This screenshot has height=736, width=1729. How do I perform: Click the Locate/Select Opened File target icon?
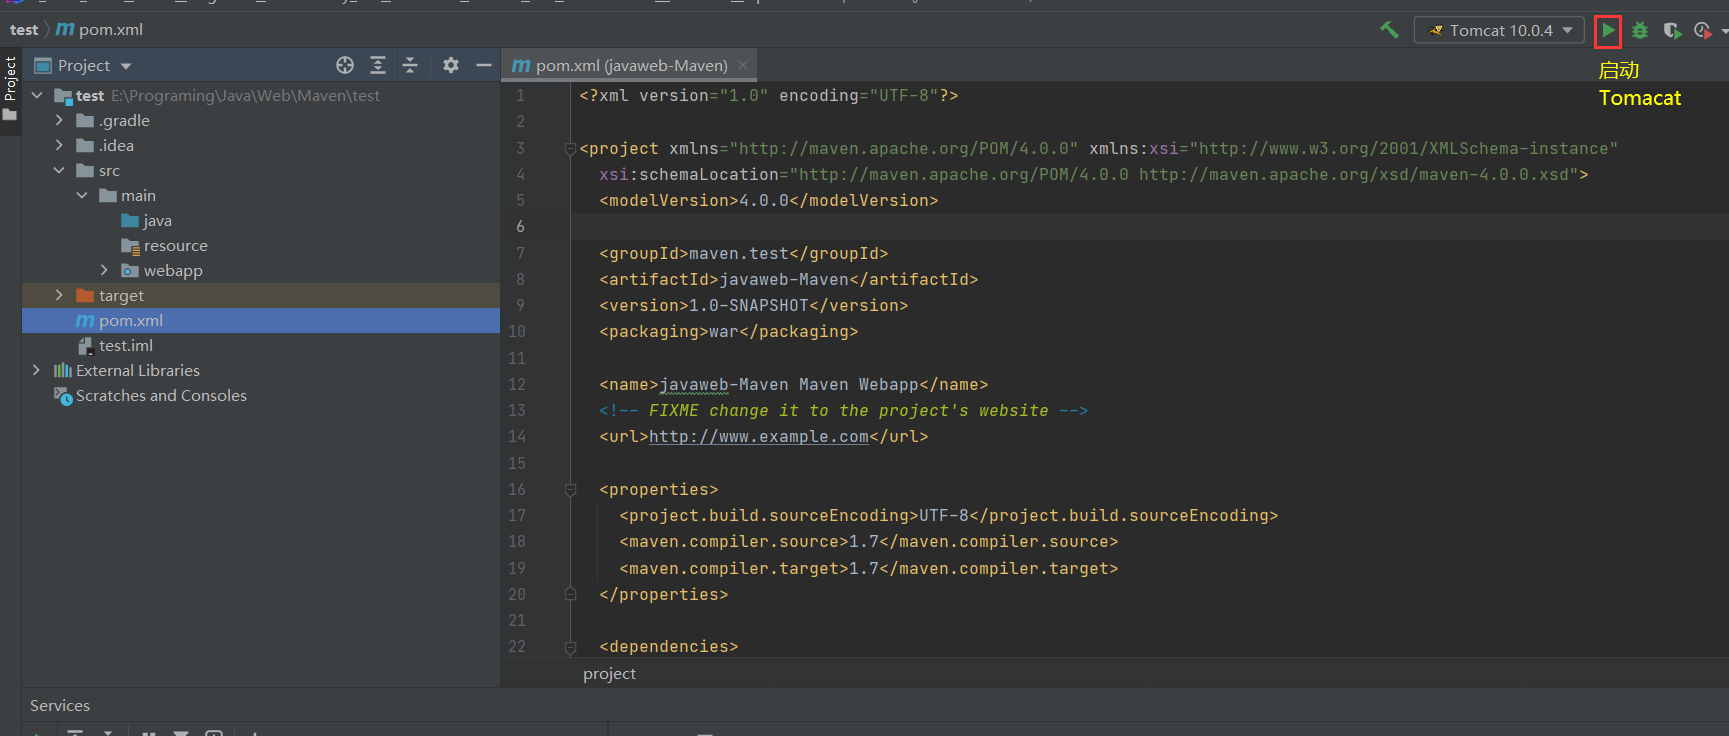[x=345, y=65]
